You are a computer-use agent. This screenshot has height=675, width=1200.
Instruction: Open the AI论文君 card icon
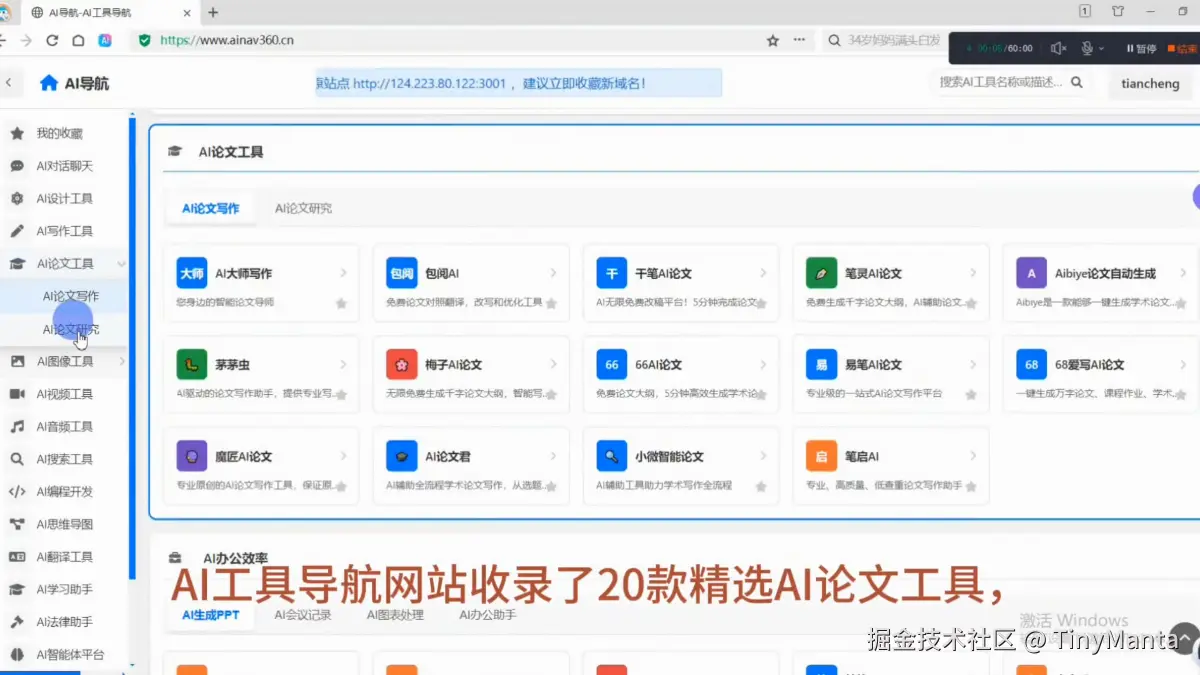click(401, 455)
